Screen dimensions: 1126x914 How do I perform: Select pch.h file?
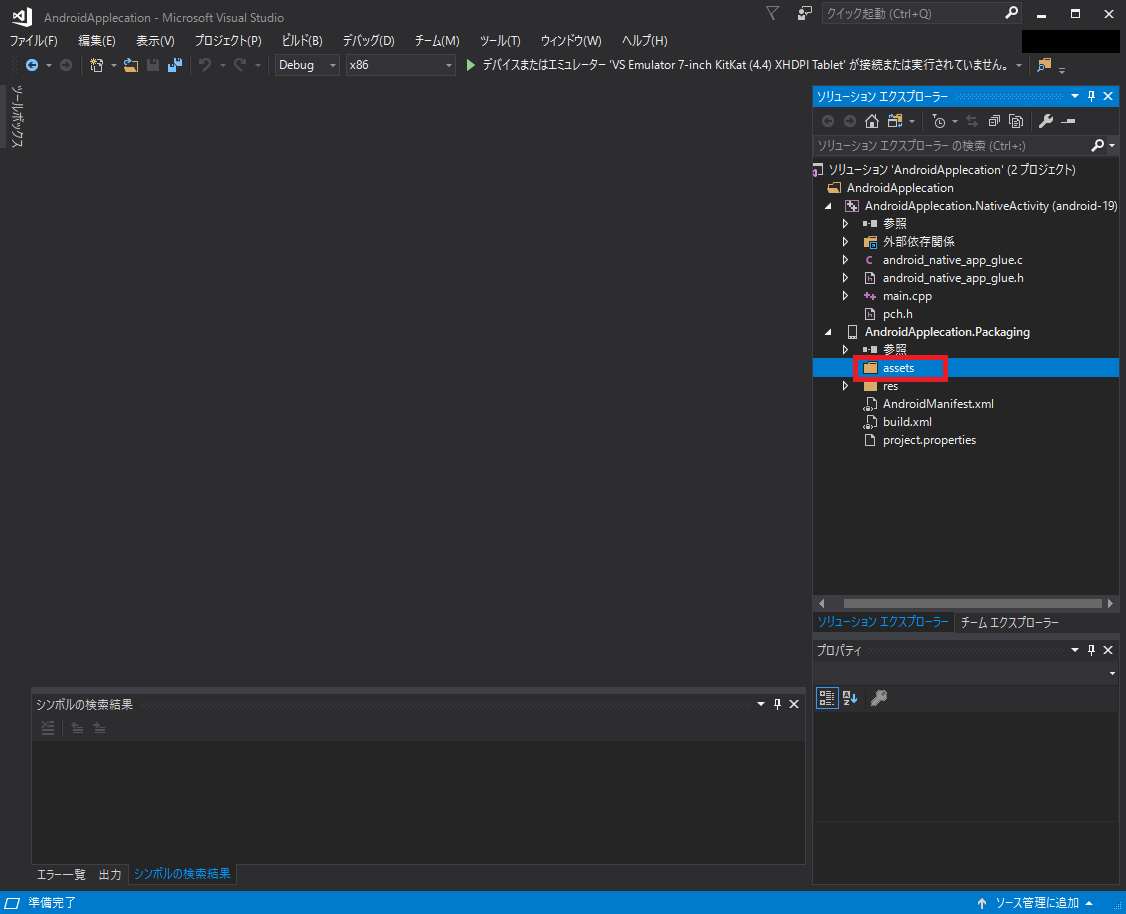pyautogui.click(x=898, y=314)
